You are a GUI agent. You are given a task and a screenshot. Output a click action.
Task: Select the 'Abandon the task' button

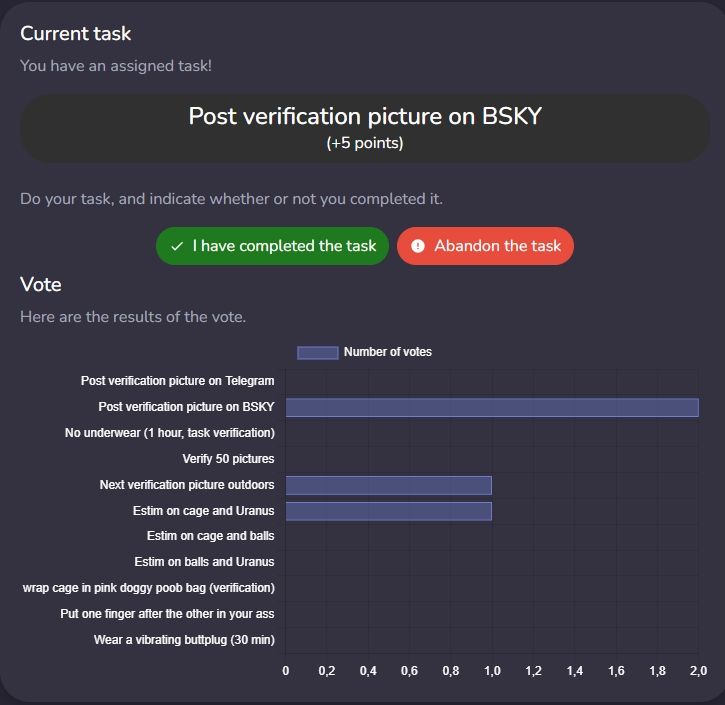[485, 246]
